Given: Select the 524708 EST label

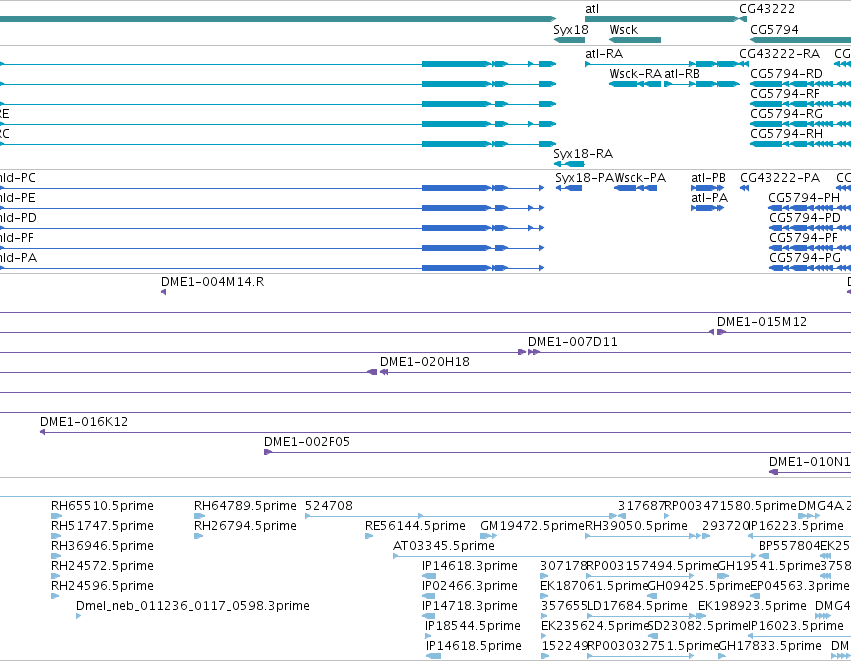Looking at the screenshot, I should click(329, 506).
